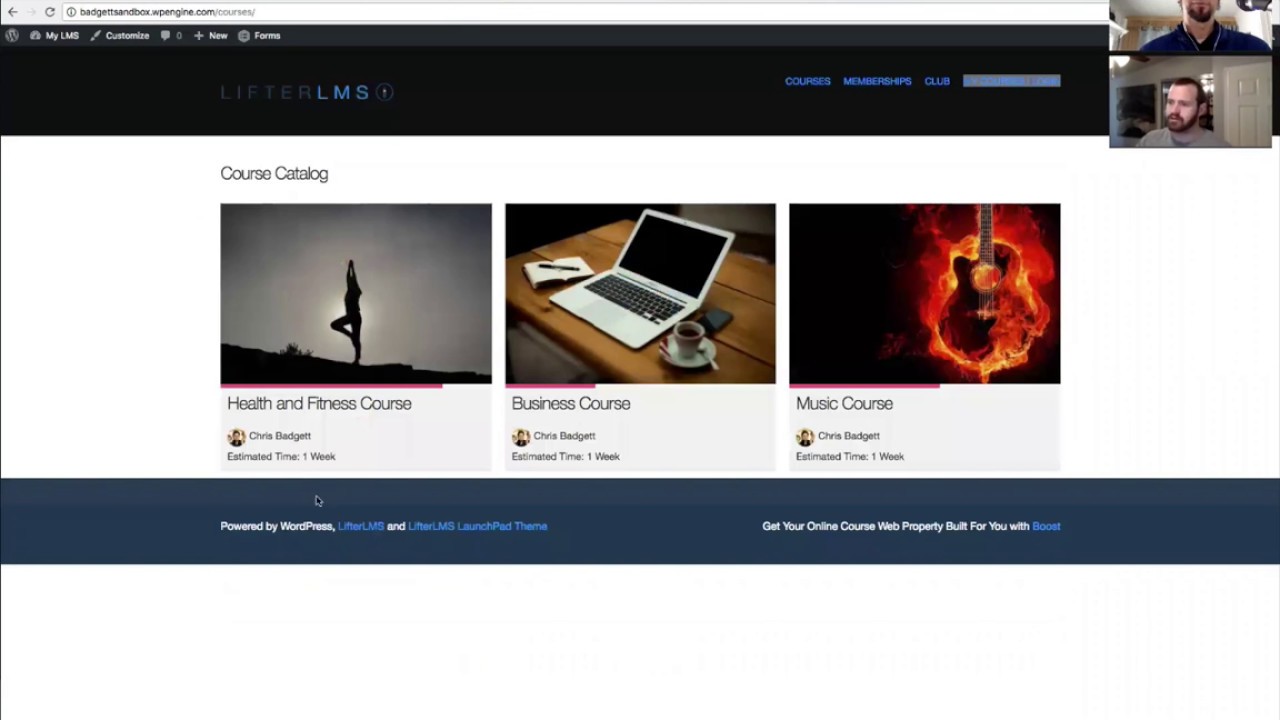
Task: Open Music Course title
Action: 844,403
